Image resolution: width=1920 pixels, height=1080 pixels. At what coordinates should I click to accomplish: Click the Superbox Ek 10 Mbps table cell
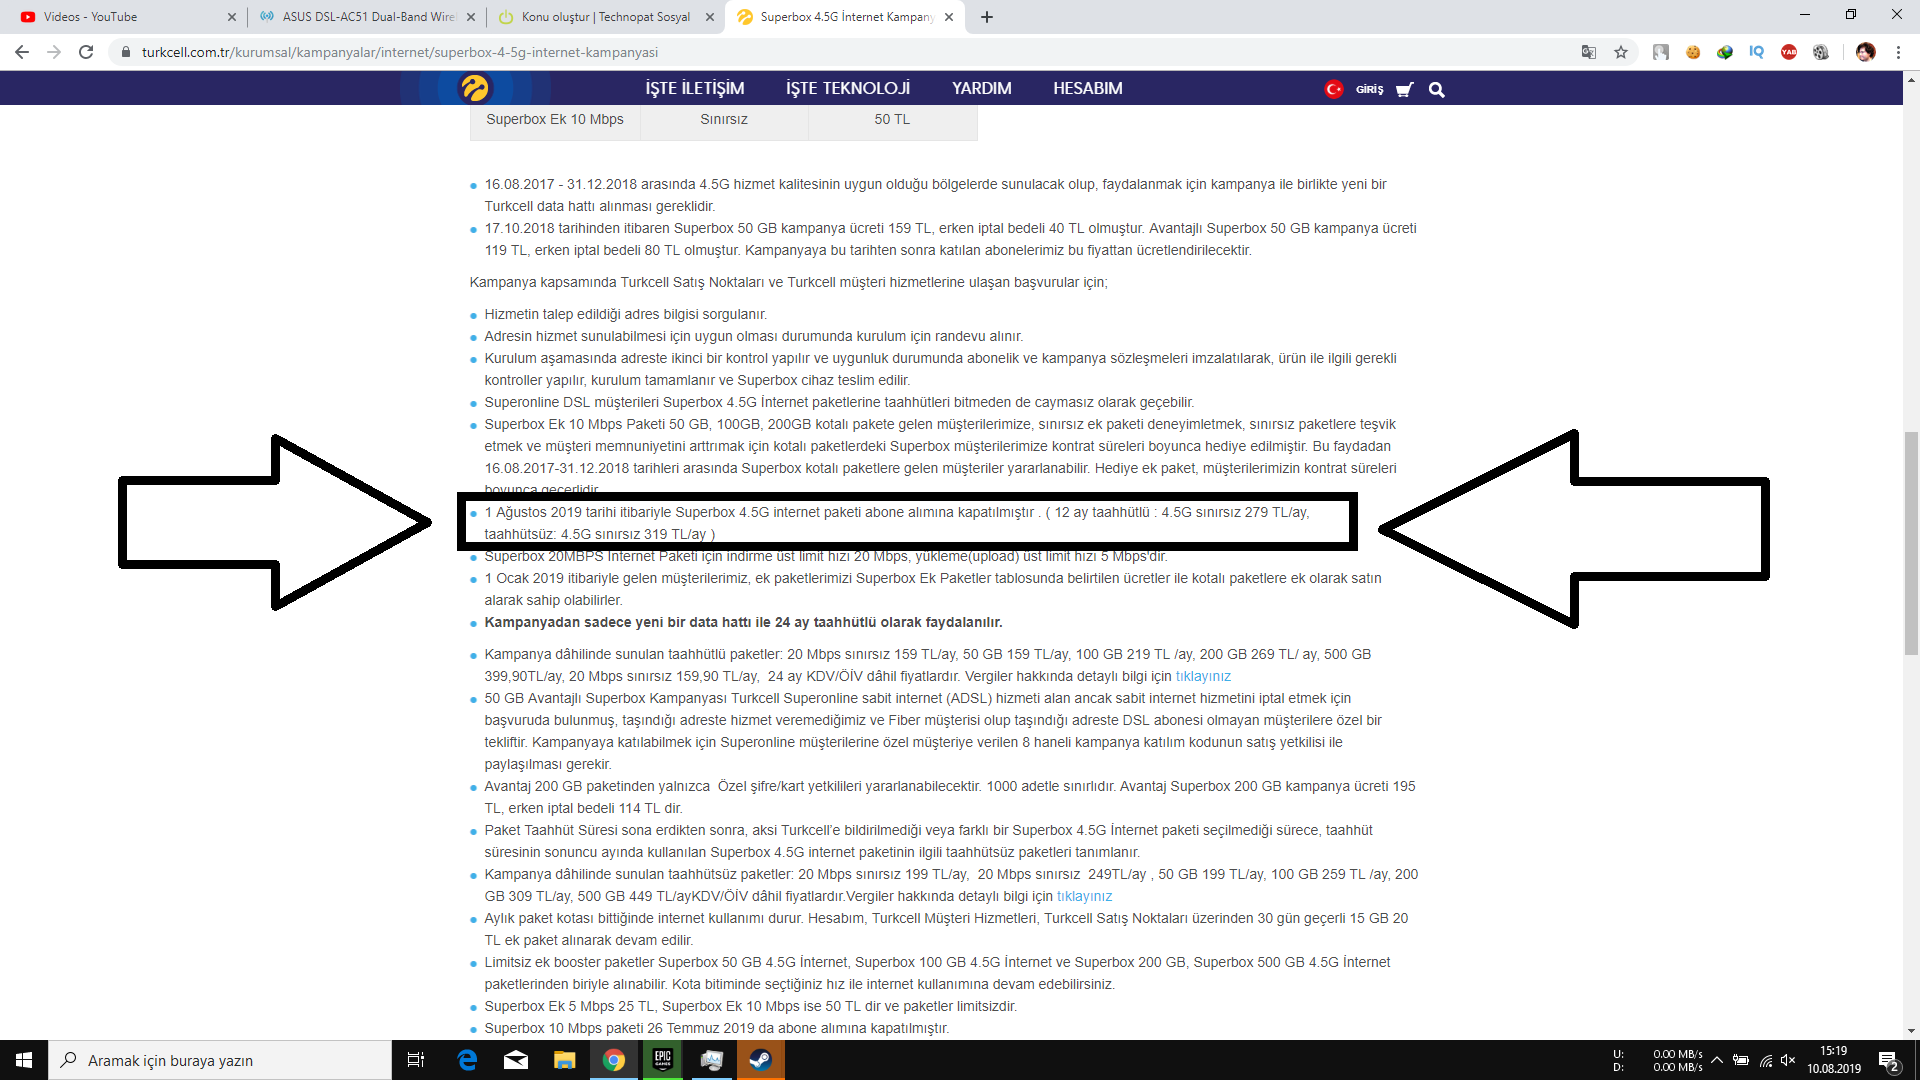click(555, 119)
